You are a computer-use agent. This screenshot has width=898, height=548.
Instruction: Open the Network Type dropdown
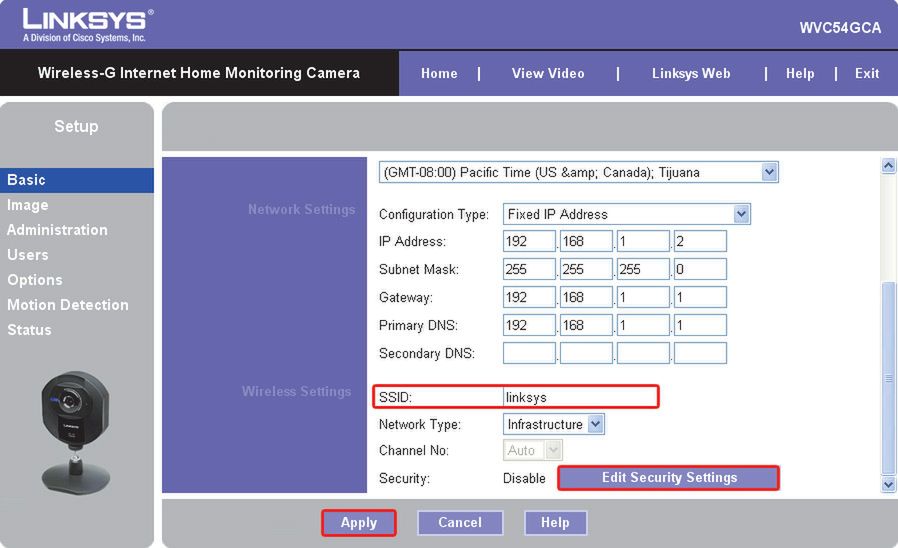pos(553,424)
